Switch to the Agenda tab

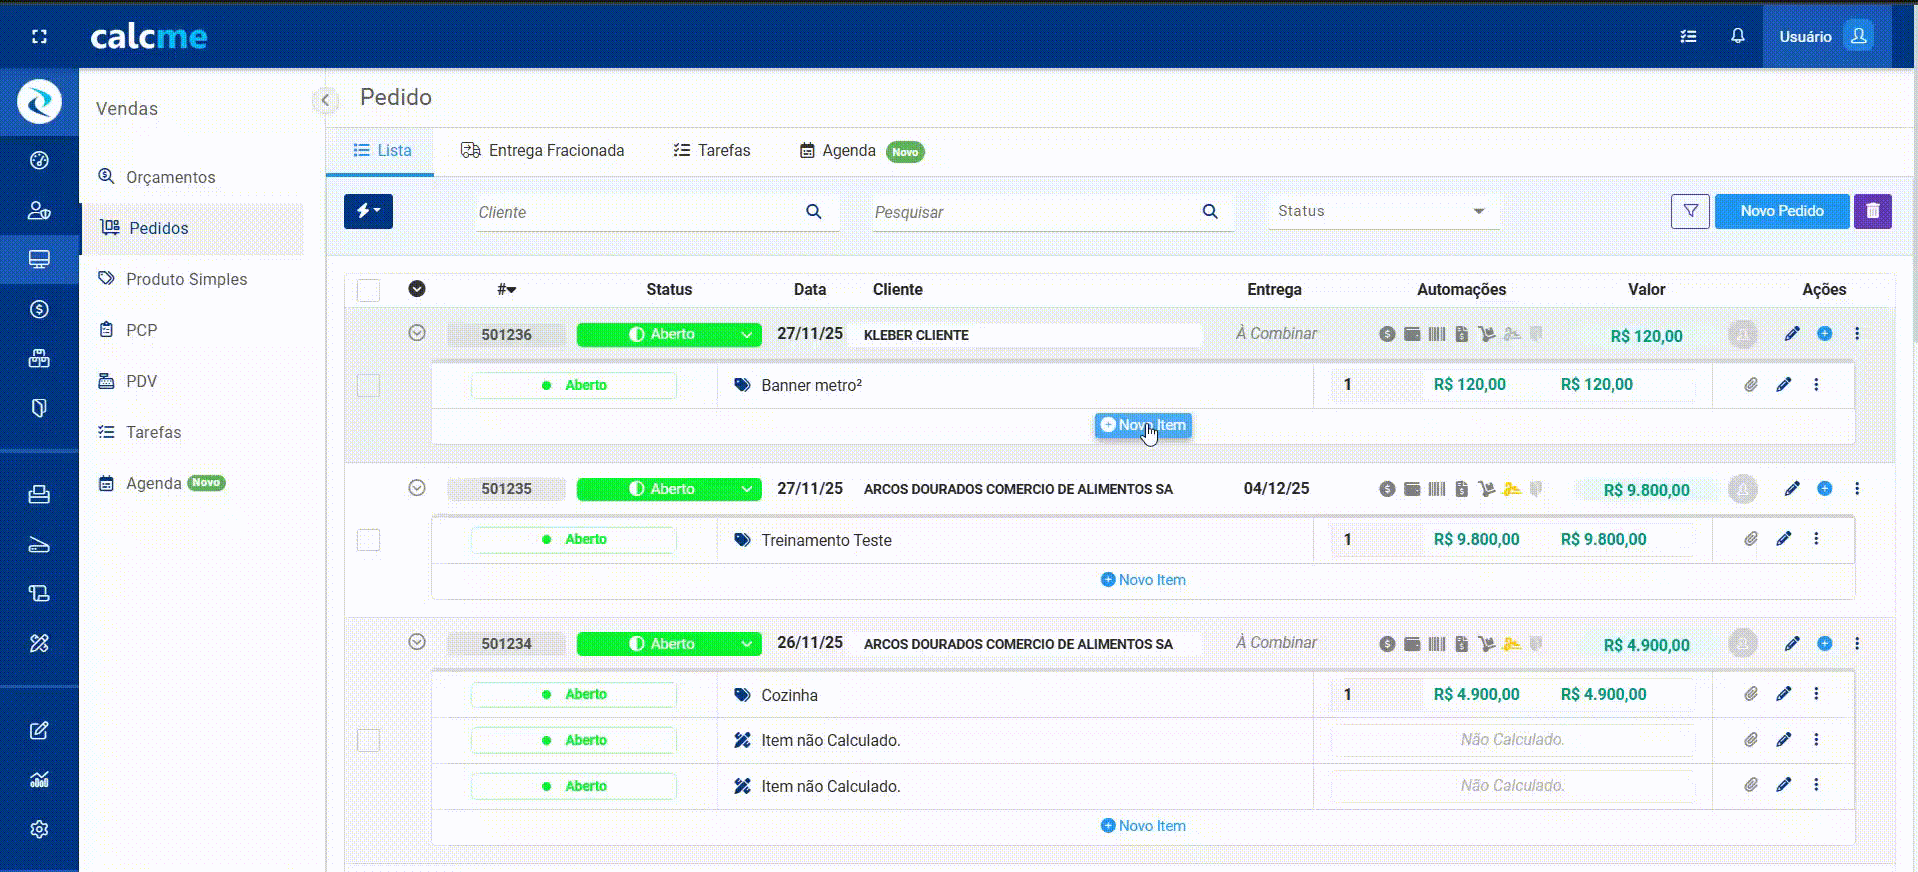point(861,151)
